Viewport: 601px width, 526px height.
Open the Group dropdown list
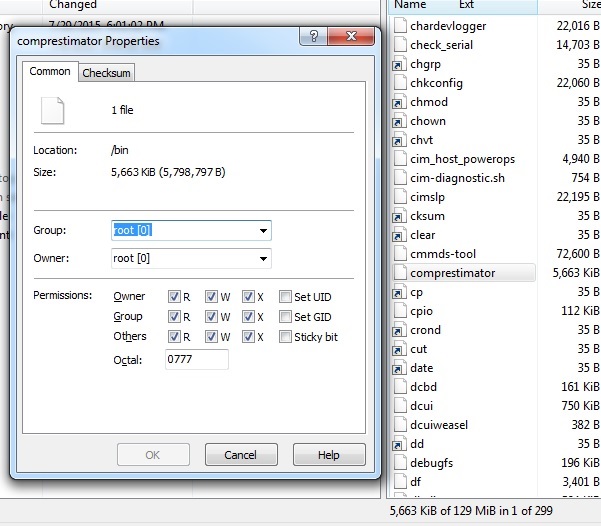[x=263, y=231]
